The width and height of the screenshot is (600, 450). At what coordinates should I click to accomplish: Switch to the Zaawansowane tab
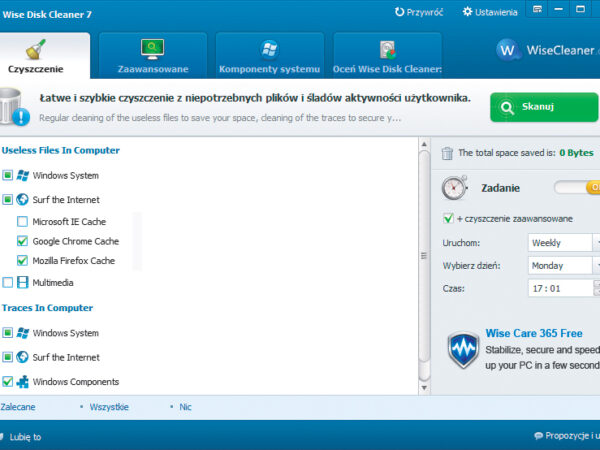[x=153, y=56]
